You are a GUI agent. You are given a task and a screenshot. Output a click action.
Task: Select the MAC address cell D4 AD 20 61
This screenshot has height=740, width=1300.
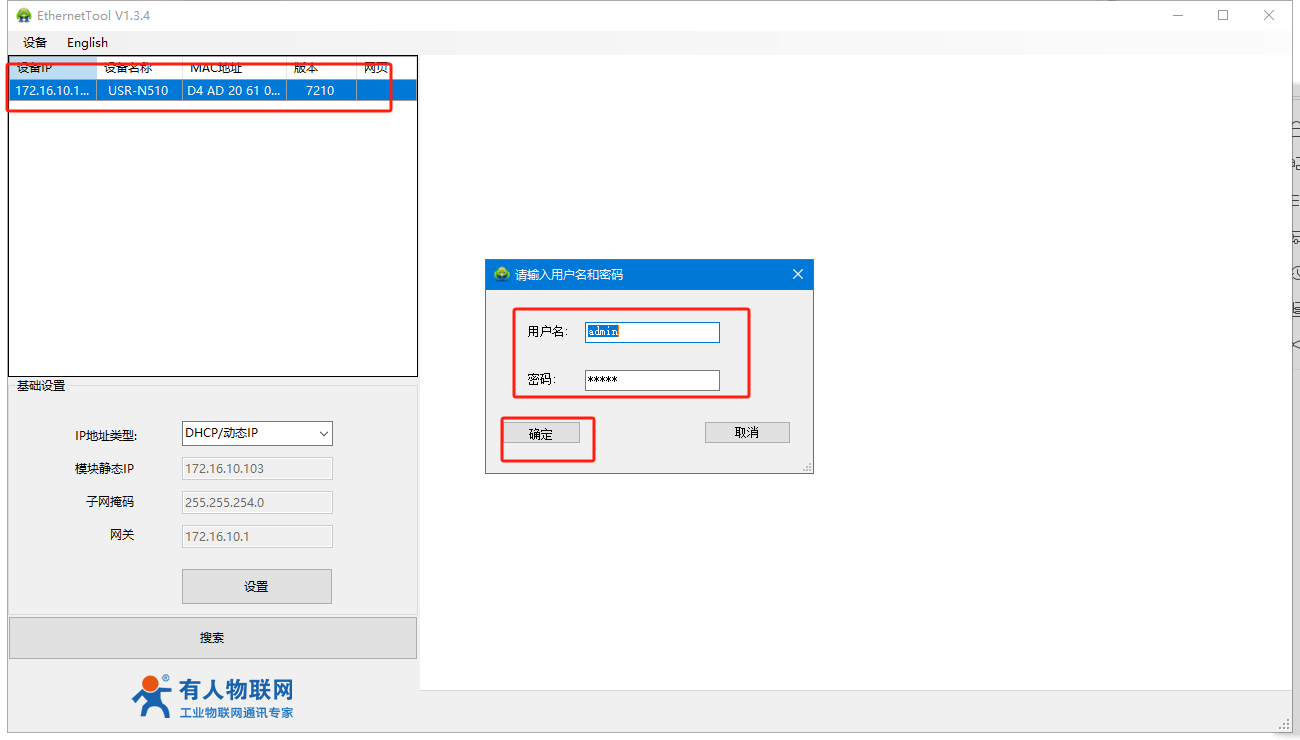tap(234, 90)
